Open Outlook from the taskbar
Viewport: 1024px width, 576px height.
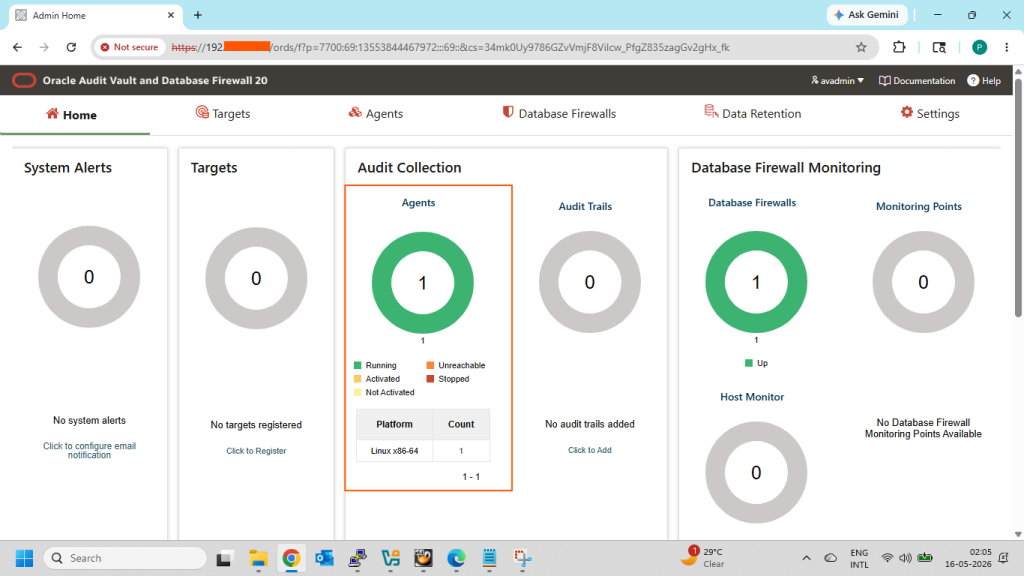[325, 558]
